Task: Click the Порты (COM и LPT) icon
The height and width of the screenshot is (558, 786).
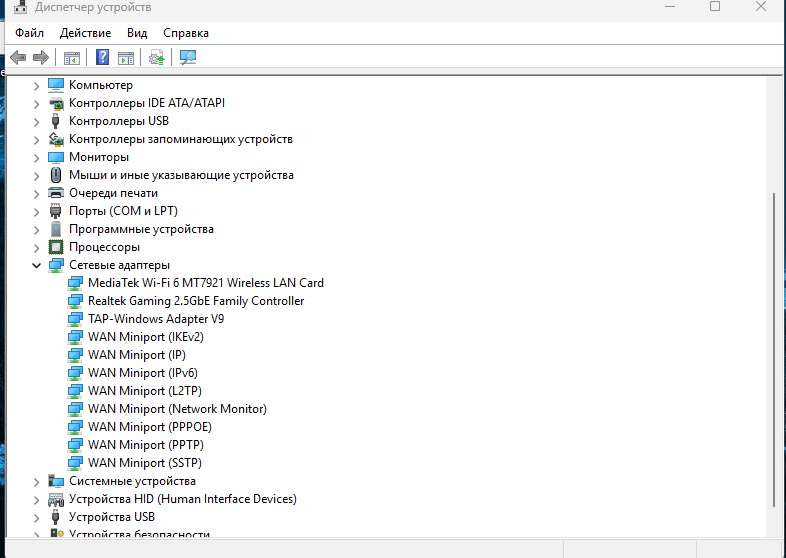Action: pos(56,211)
